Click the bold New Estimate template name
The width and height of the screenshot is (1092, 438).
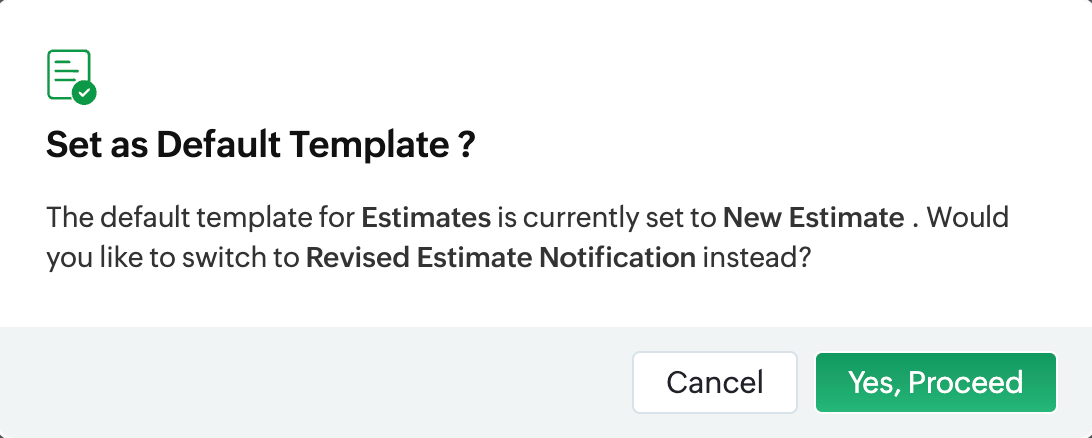[x=813, y=217]
